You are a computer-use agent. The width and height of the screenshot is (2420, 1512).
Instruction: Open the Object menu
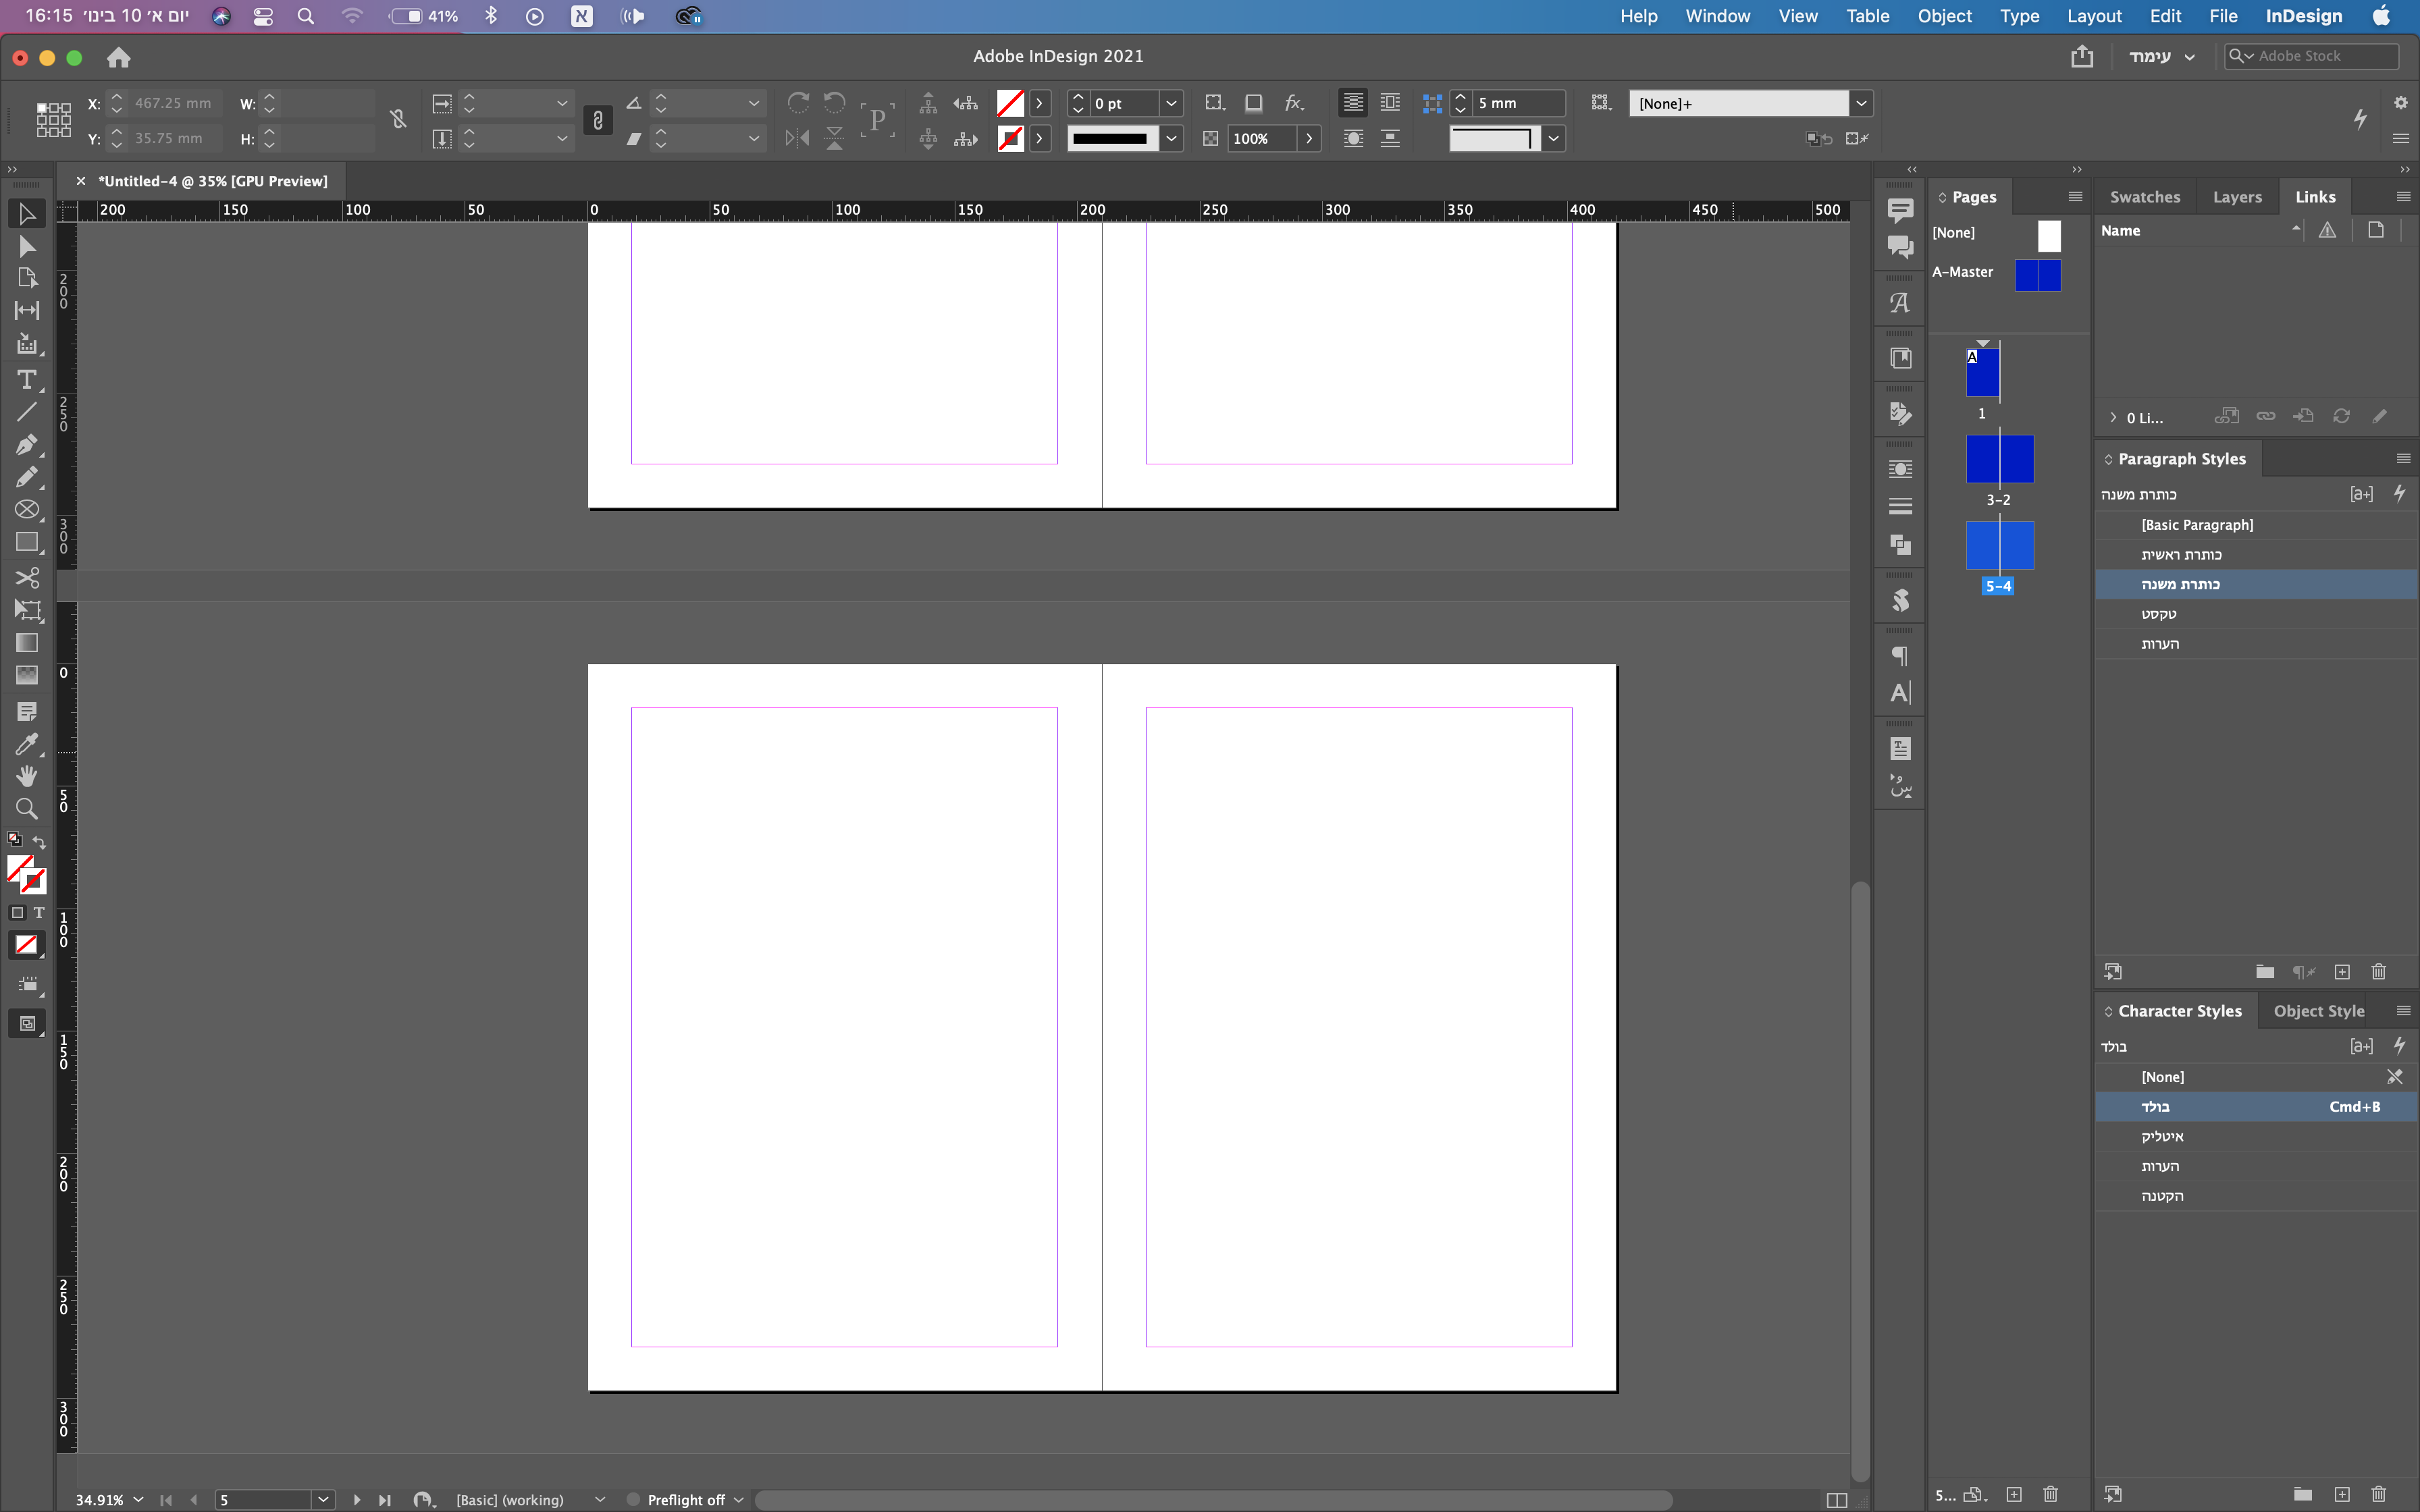coord(1944,16)
